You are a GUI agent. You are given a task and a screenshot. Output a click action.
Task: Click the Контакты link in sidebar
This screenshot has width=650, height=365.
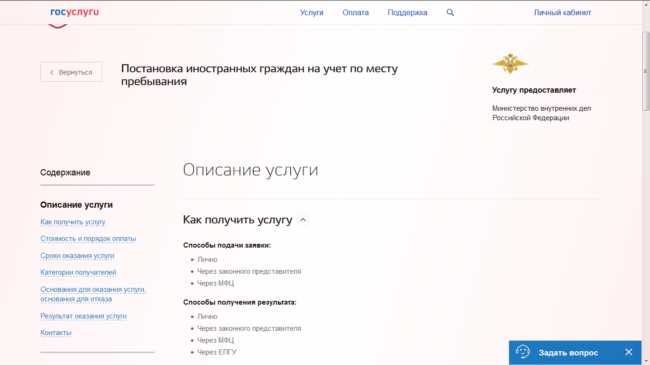pos(56,333)
